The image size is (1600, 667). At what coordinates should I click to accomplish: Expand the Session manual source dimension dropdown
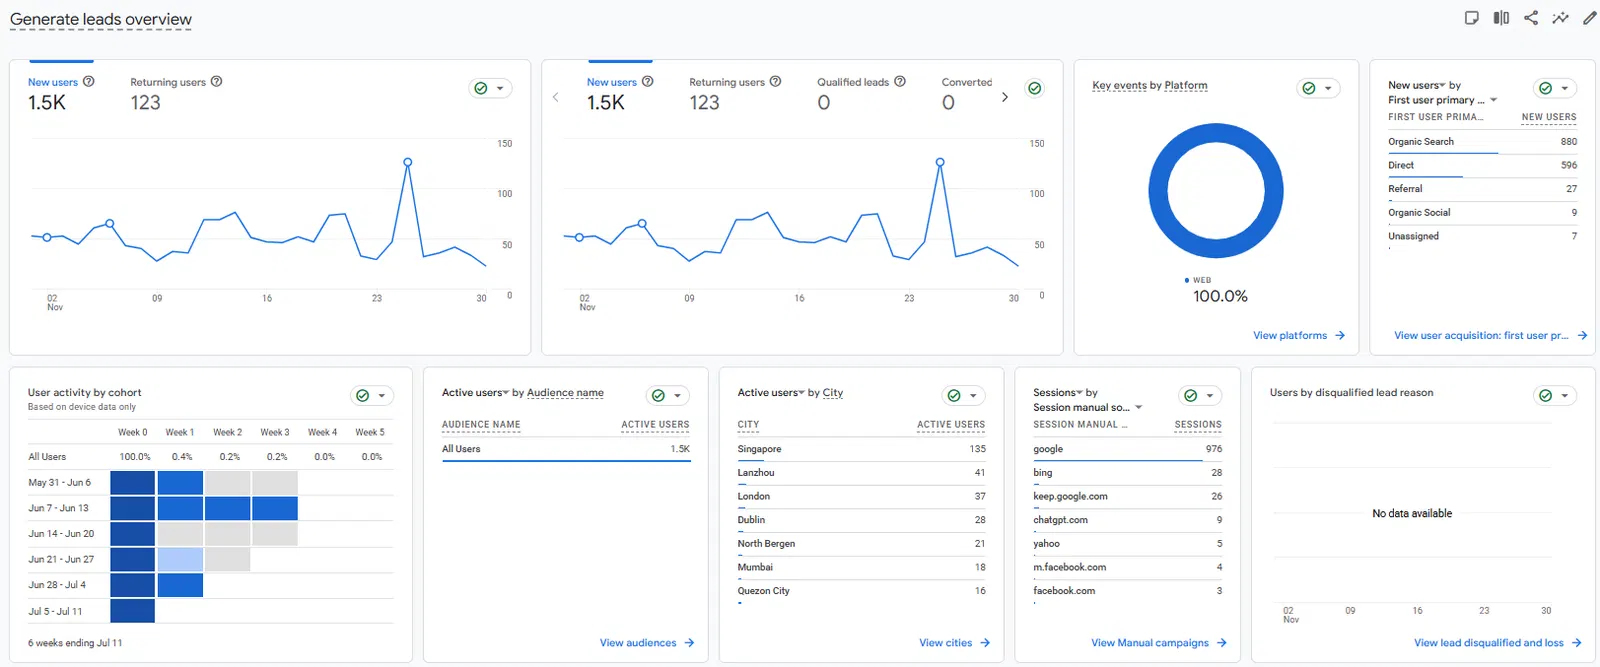pos(1088,407)
